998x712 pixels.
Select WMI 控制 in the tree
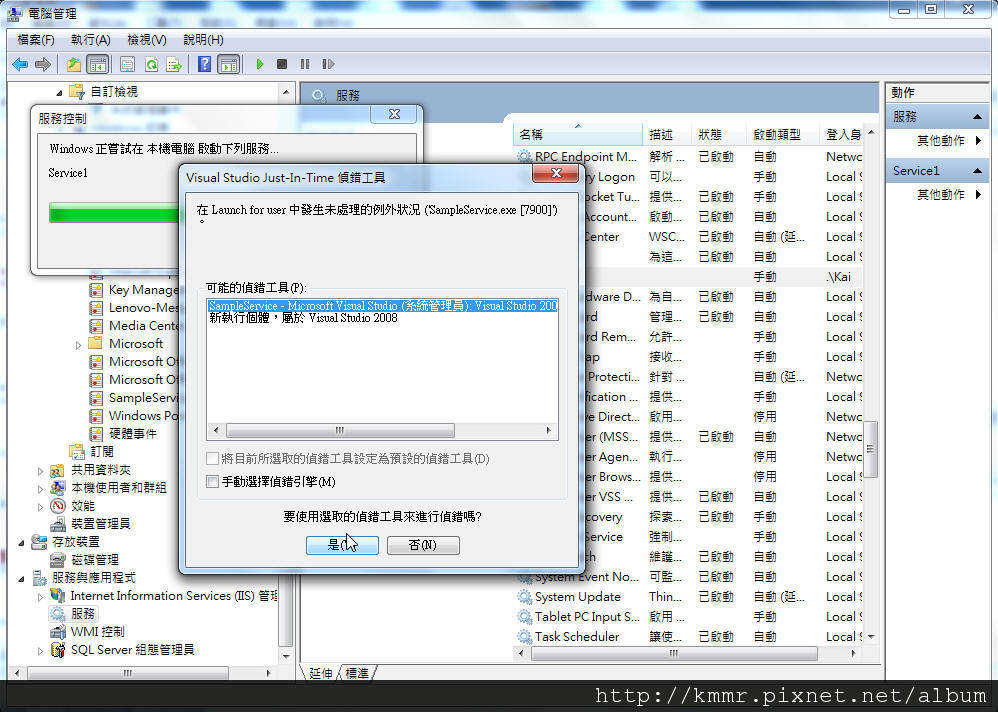point(97,632)
